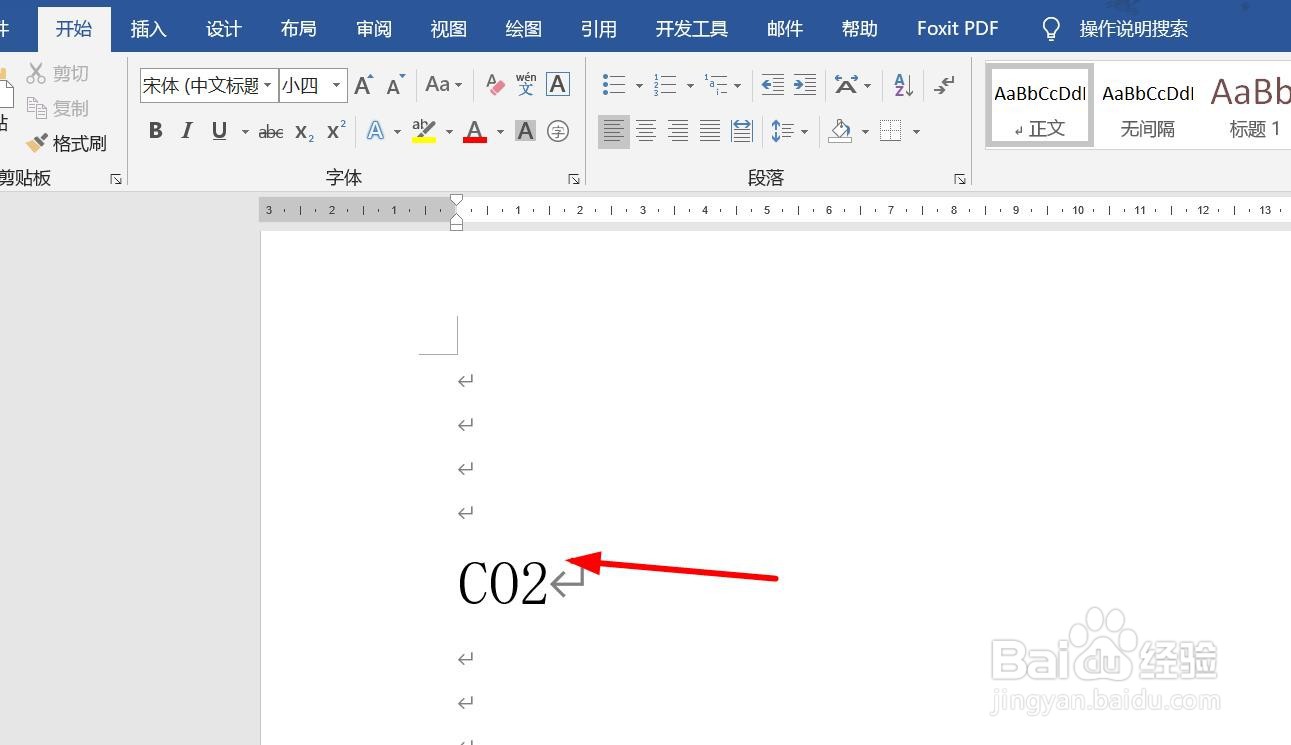Click the numbering list icon

665,85
